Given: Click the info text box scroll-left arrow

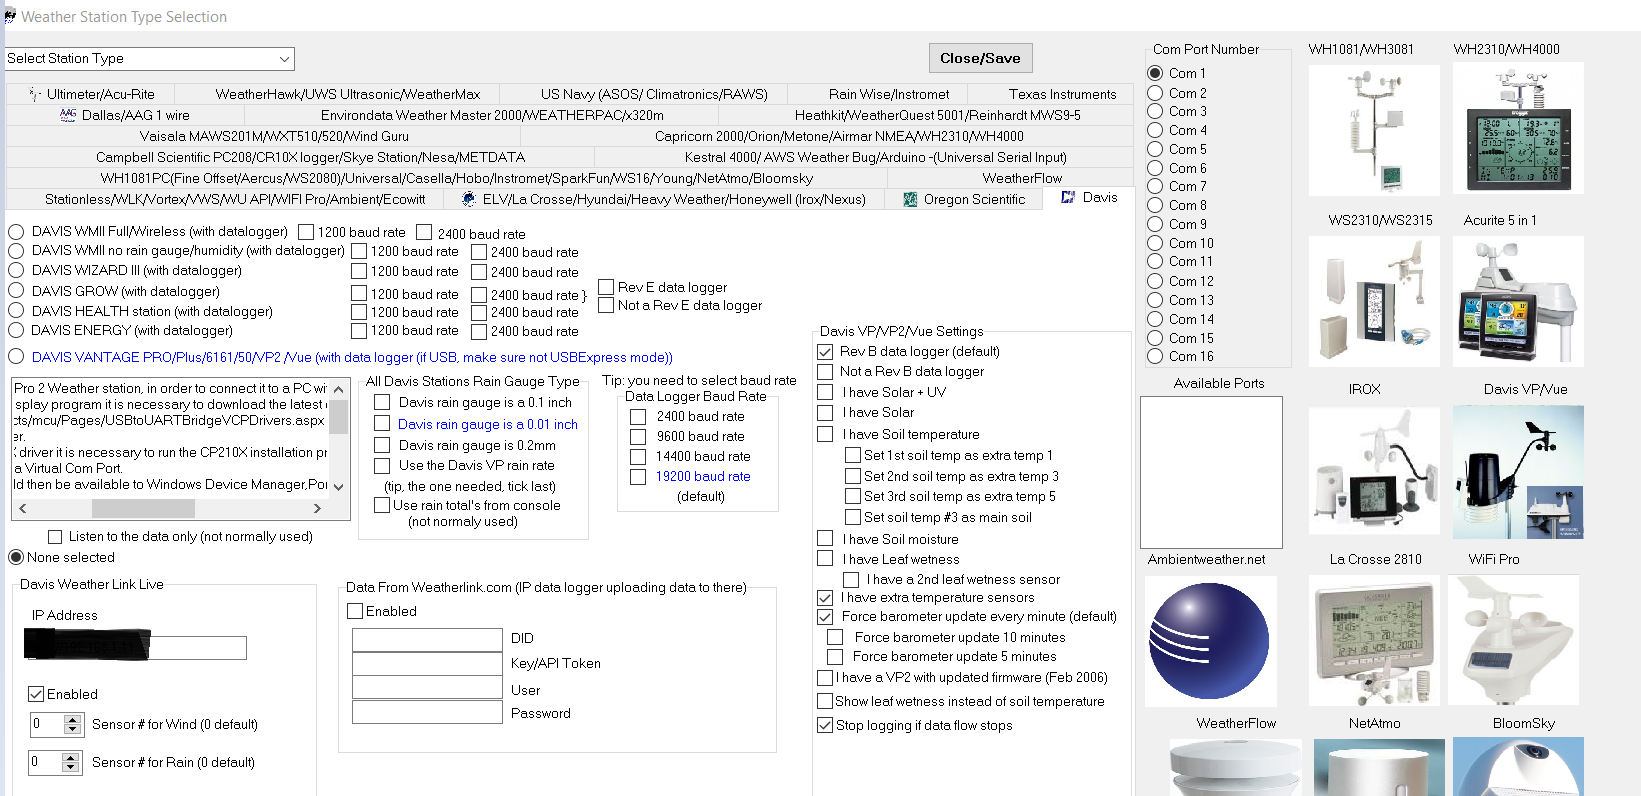Looking at the screenshot, I should pyautogui.click(x=23, y=508).
